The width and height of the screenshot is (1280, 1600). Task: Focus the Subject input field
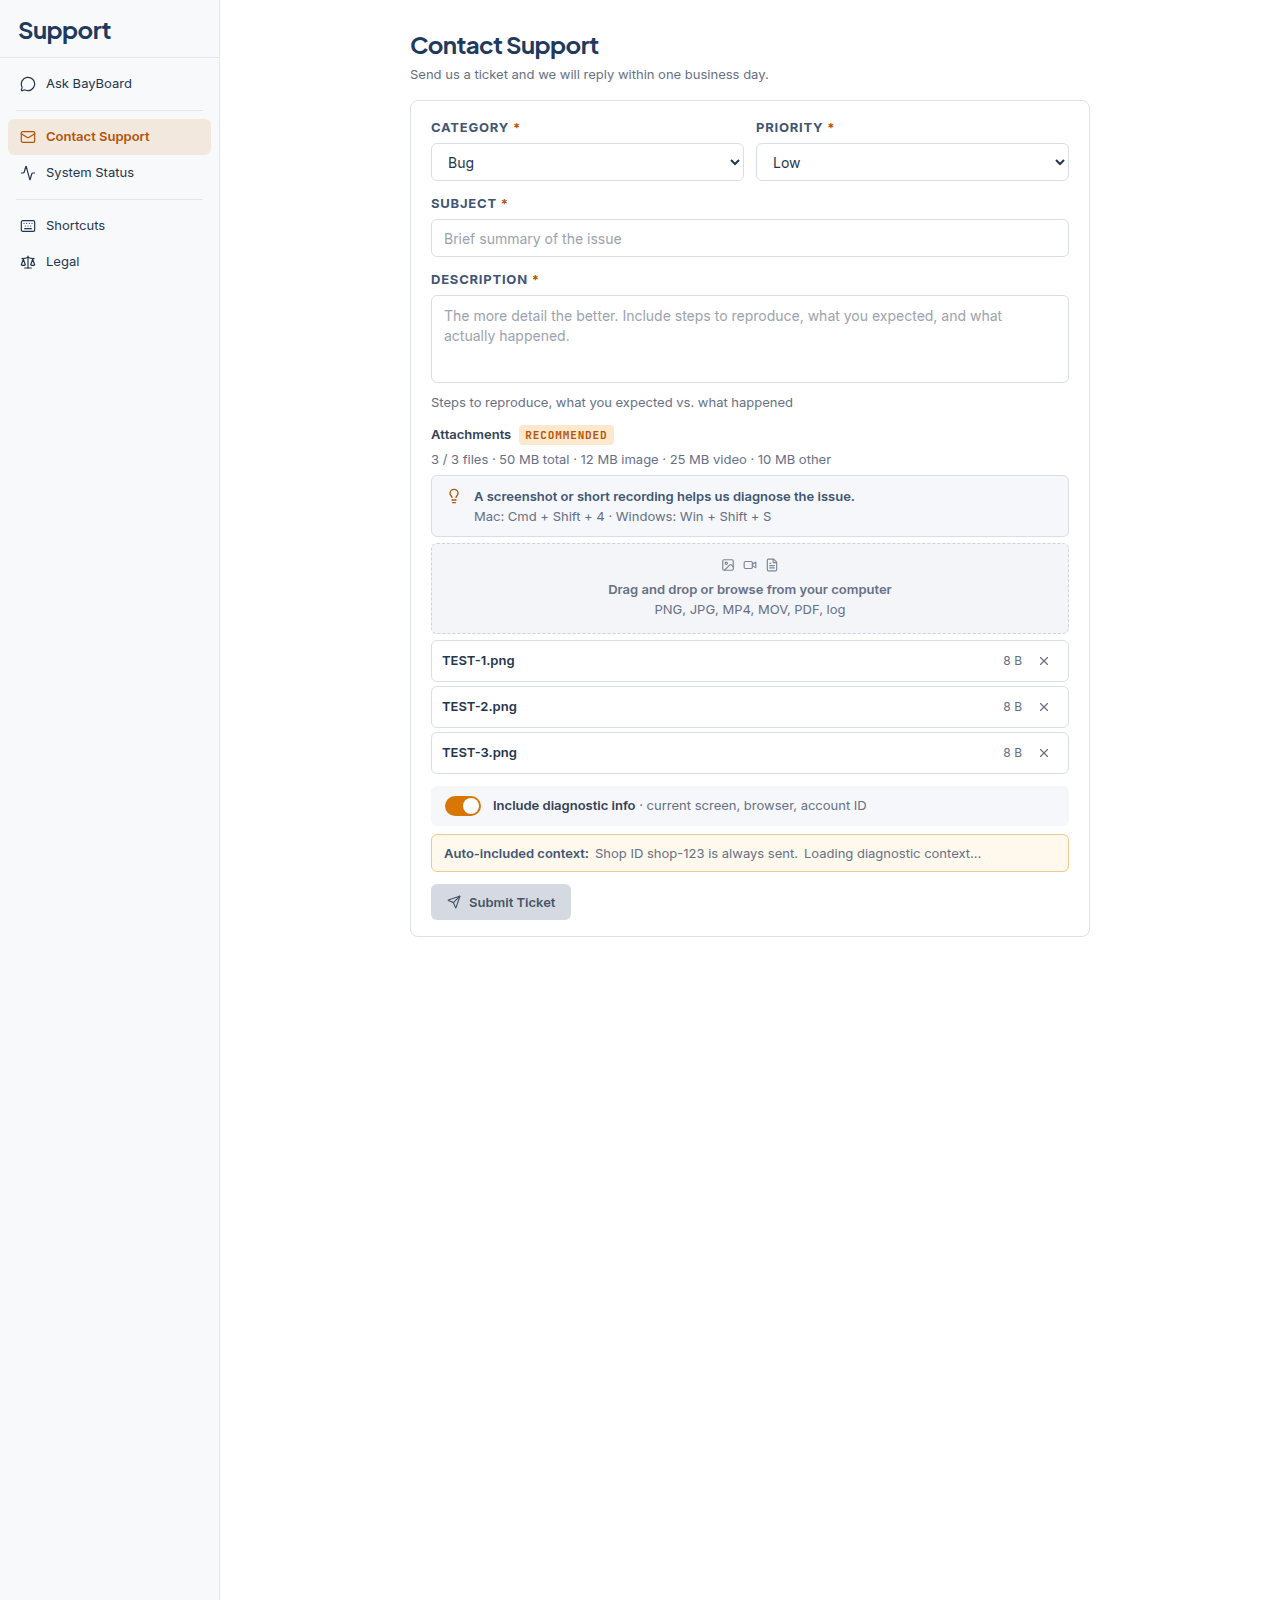coord(750,238)
